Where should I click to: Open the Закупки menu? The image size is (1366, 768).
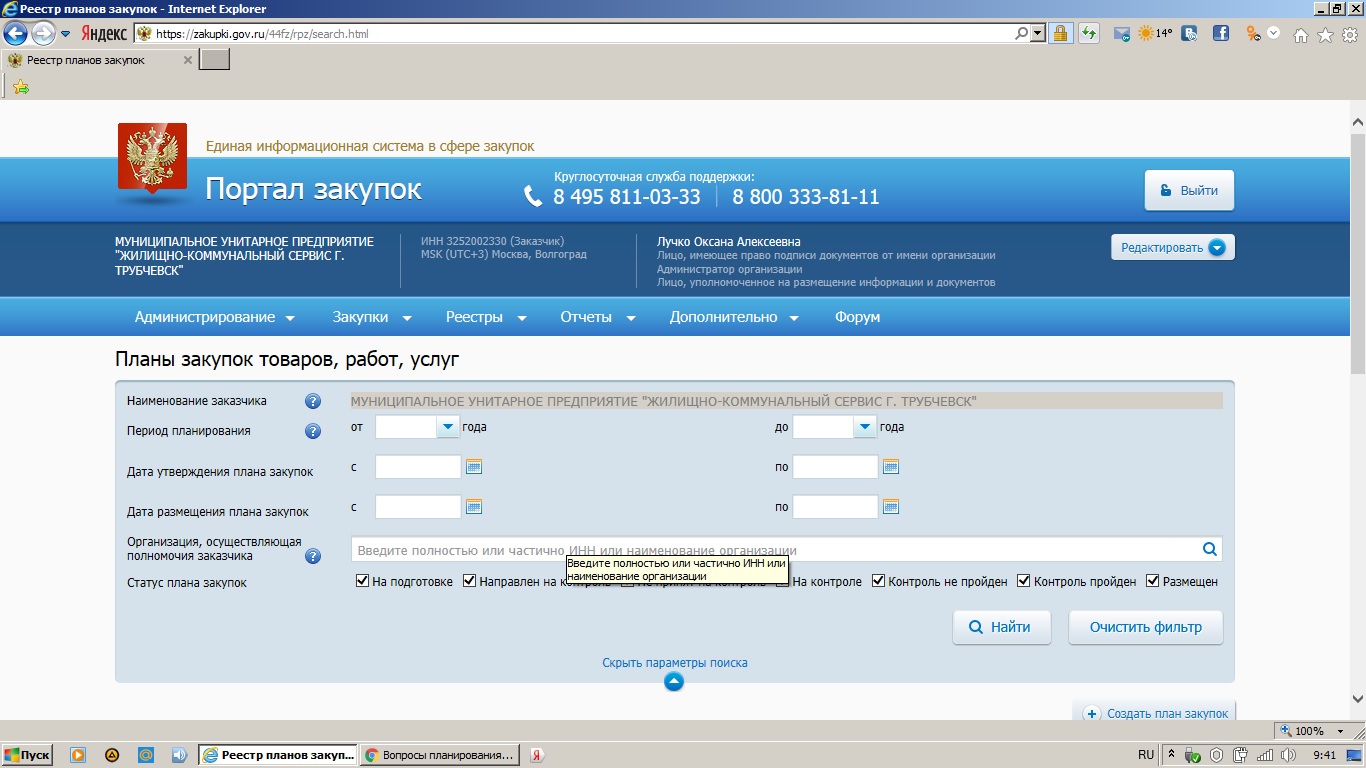tap(372, 317)
